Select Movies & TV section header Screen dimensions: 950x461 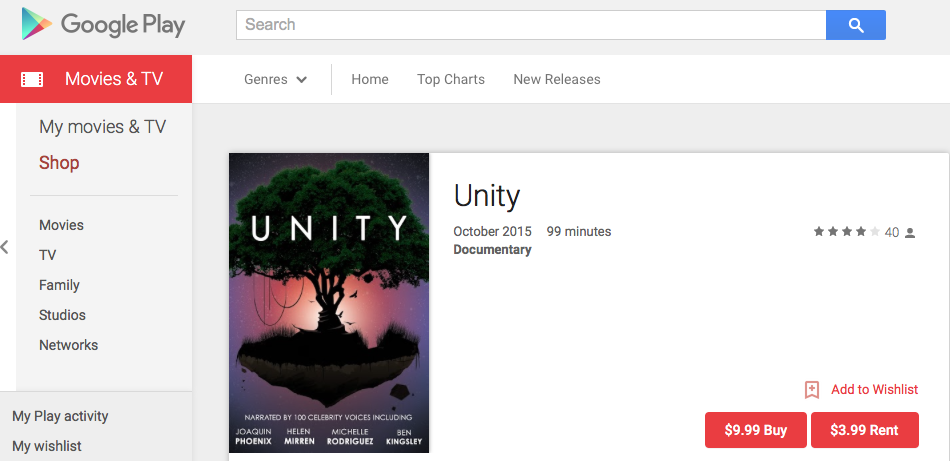coord(96,79)
